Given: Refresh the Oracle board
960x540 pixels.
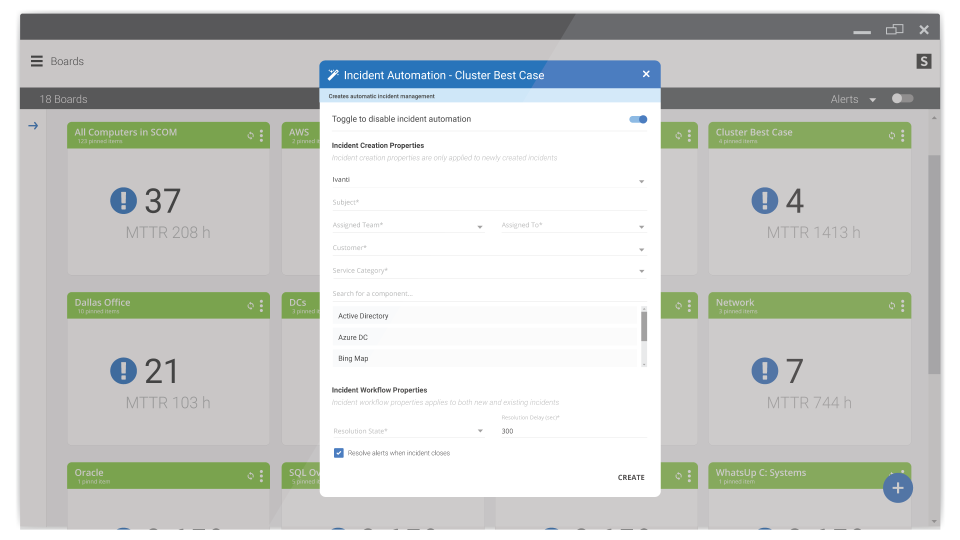Looking at the screenshot, I should (x=250, y=476).
